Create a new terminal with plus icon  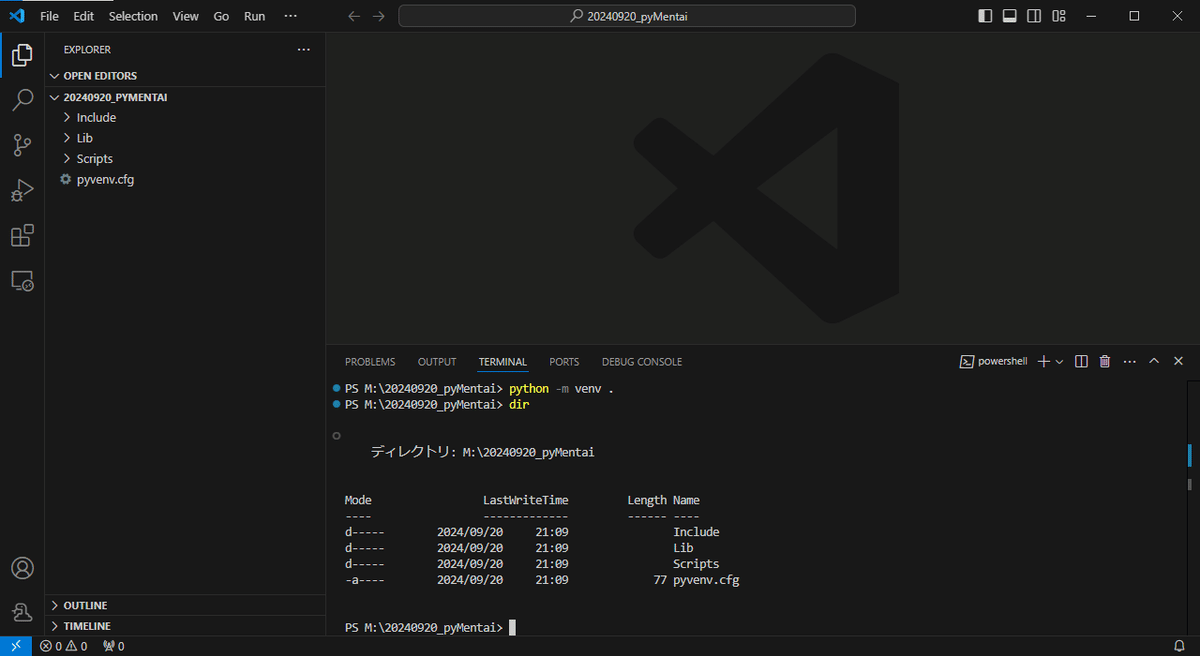point(1043,361)
